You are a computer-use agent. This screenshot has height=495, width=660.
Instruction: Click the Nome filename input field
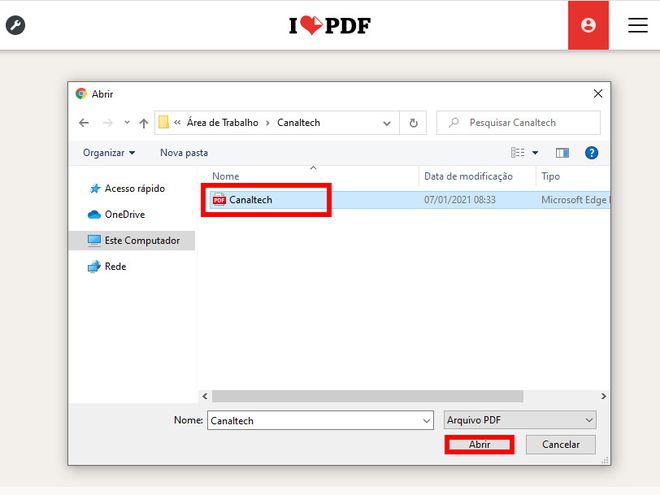320,420
